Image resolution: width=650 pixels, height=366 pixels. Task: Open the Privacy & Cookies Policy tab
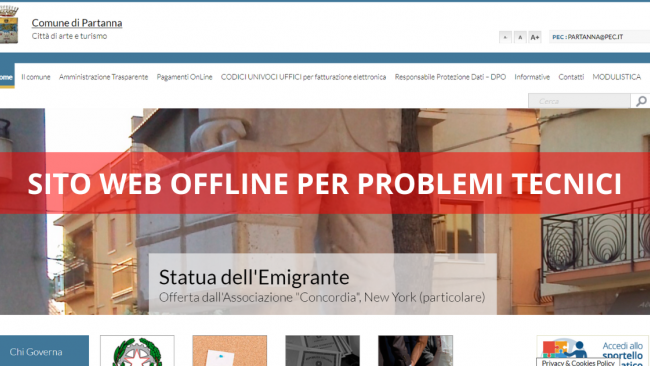click(x=578, y=362)
